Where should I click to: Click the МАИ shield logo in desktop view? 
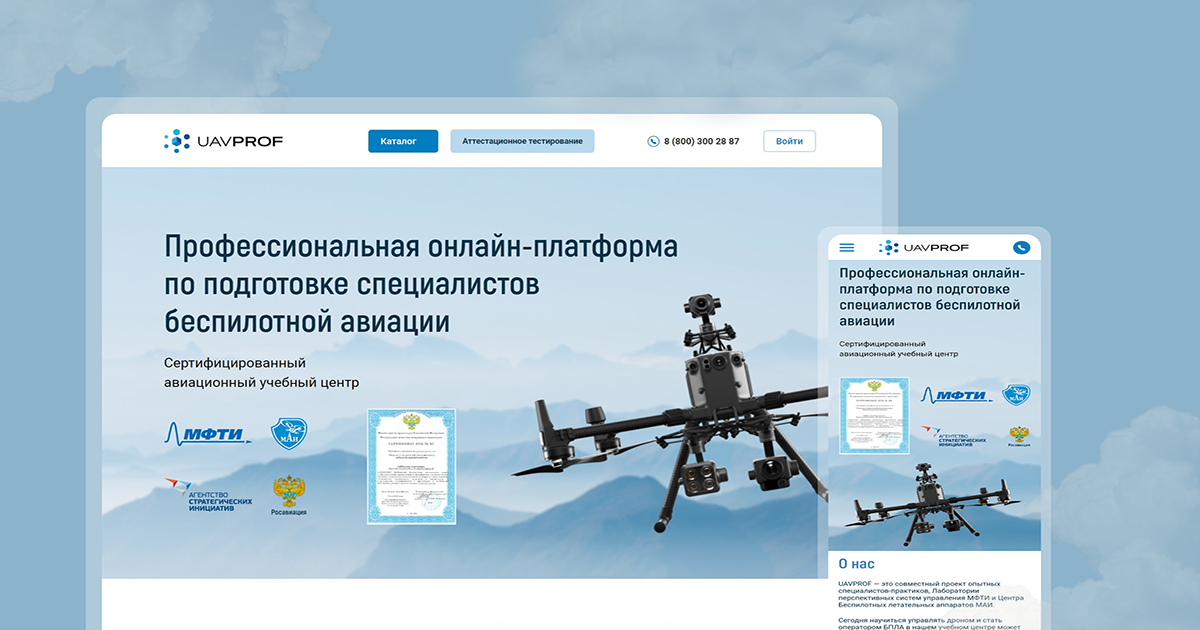tap(289, 434)
